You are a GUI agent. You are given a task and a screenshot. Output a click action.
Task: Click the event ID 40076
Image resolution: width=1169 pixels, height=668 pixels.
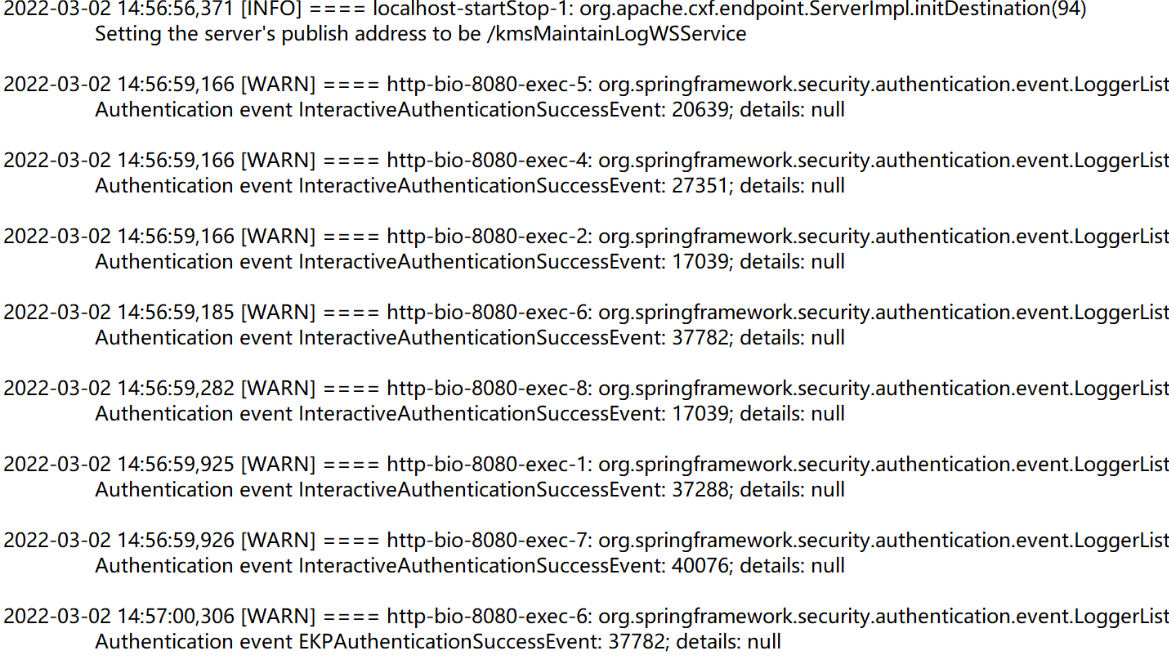[700, 566]
